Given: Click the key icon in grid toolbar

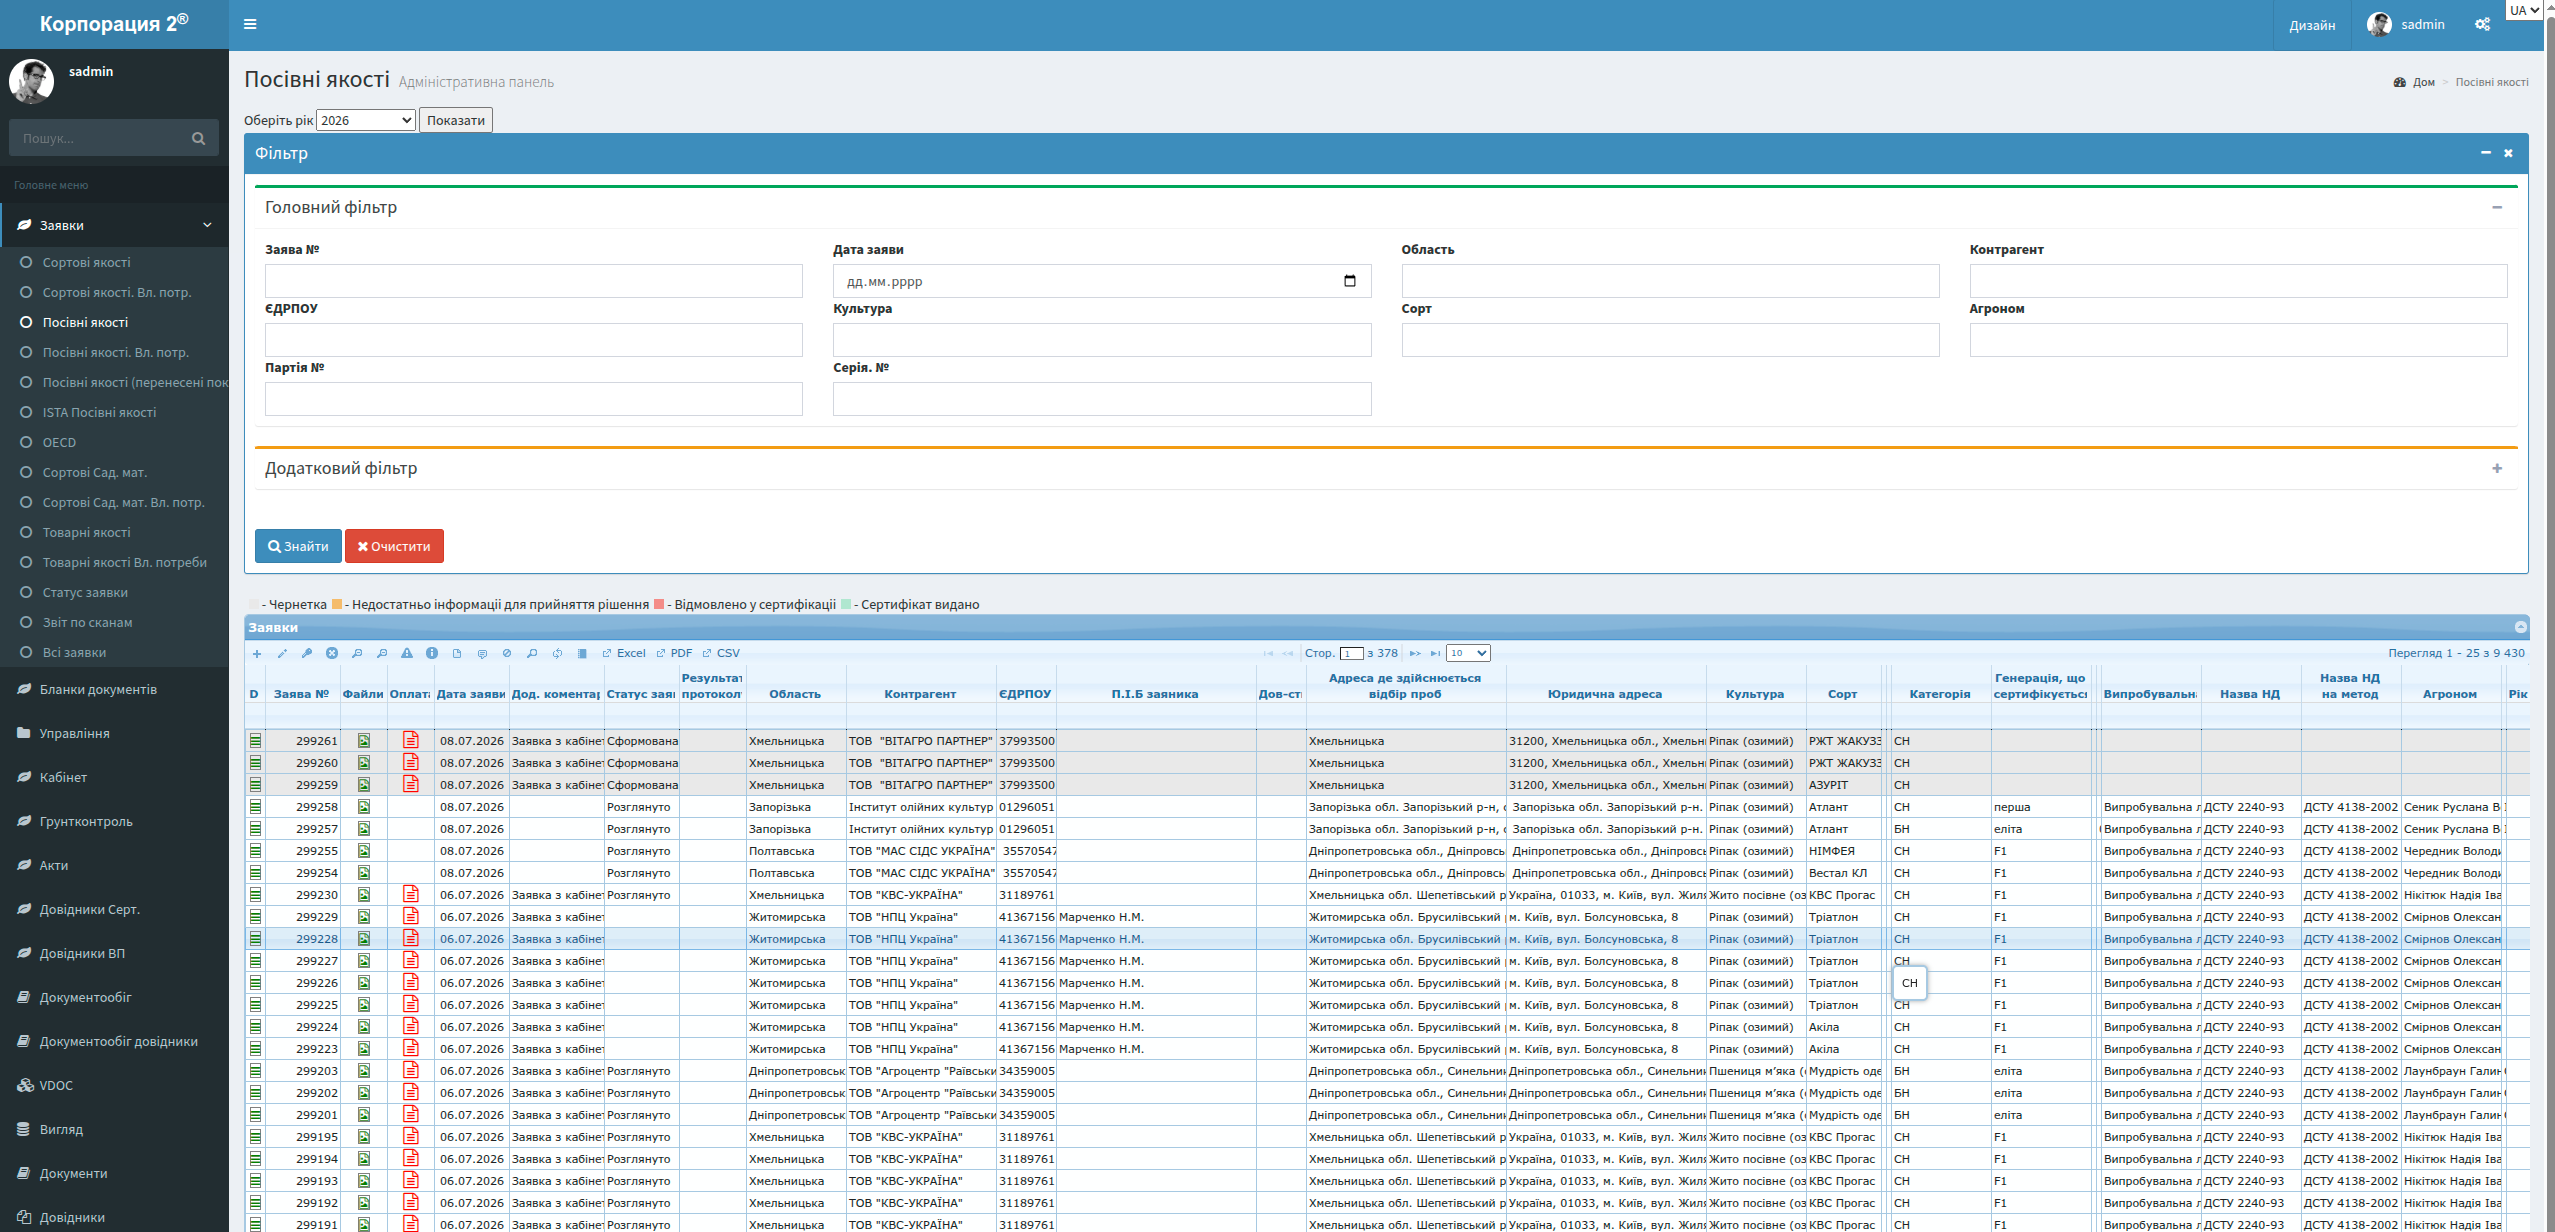Looking at the screenshot, I should pyautogui.click(x=307, y=654).
